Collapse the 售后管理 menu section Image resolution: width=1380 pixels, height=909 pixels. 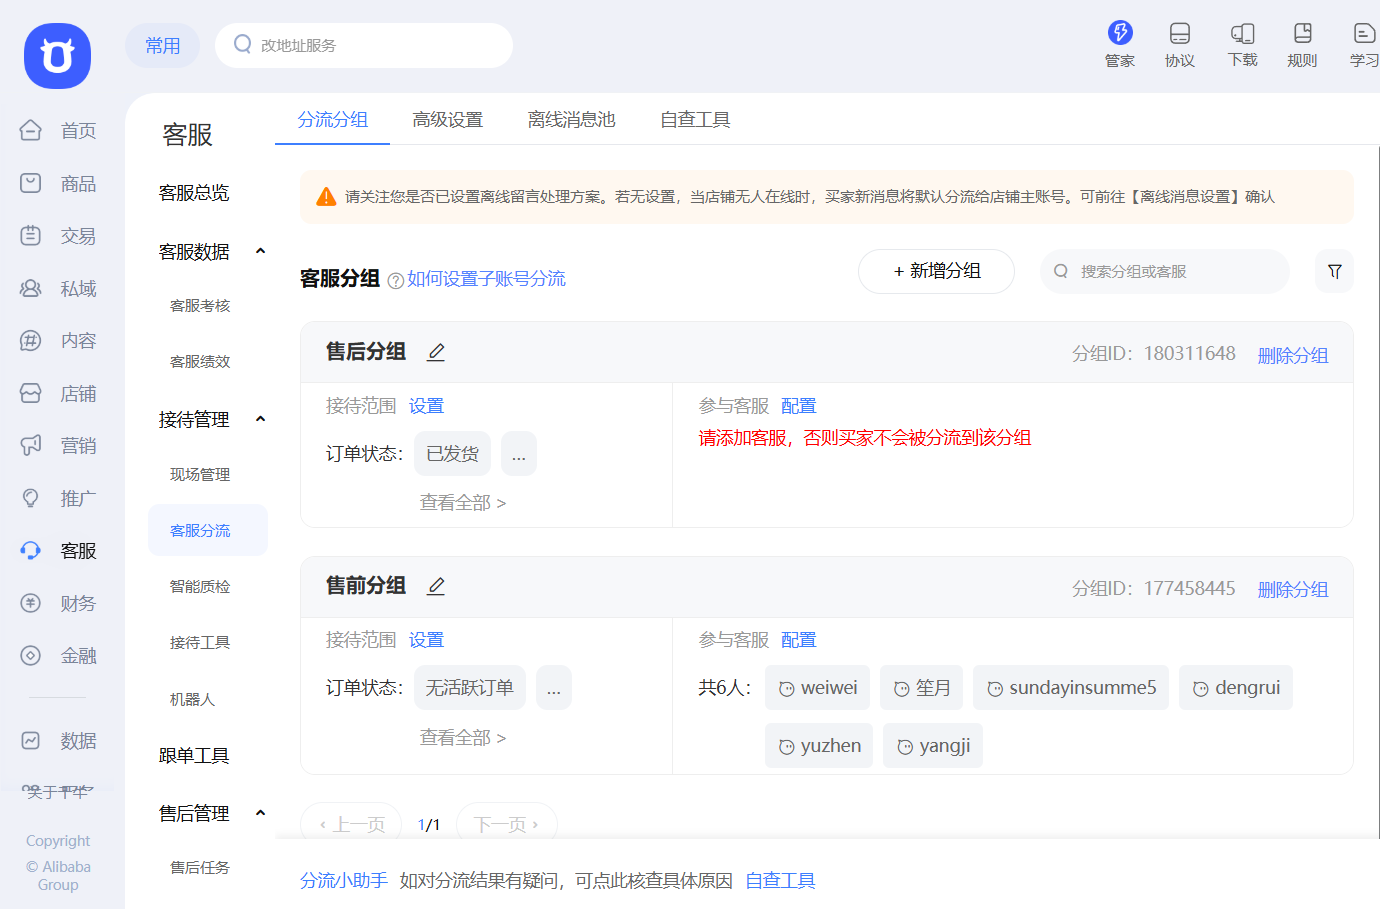click(261, 813)
